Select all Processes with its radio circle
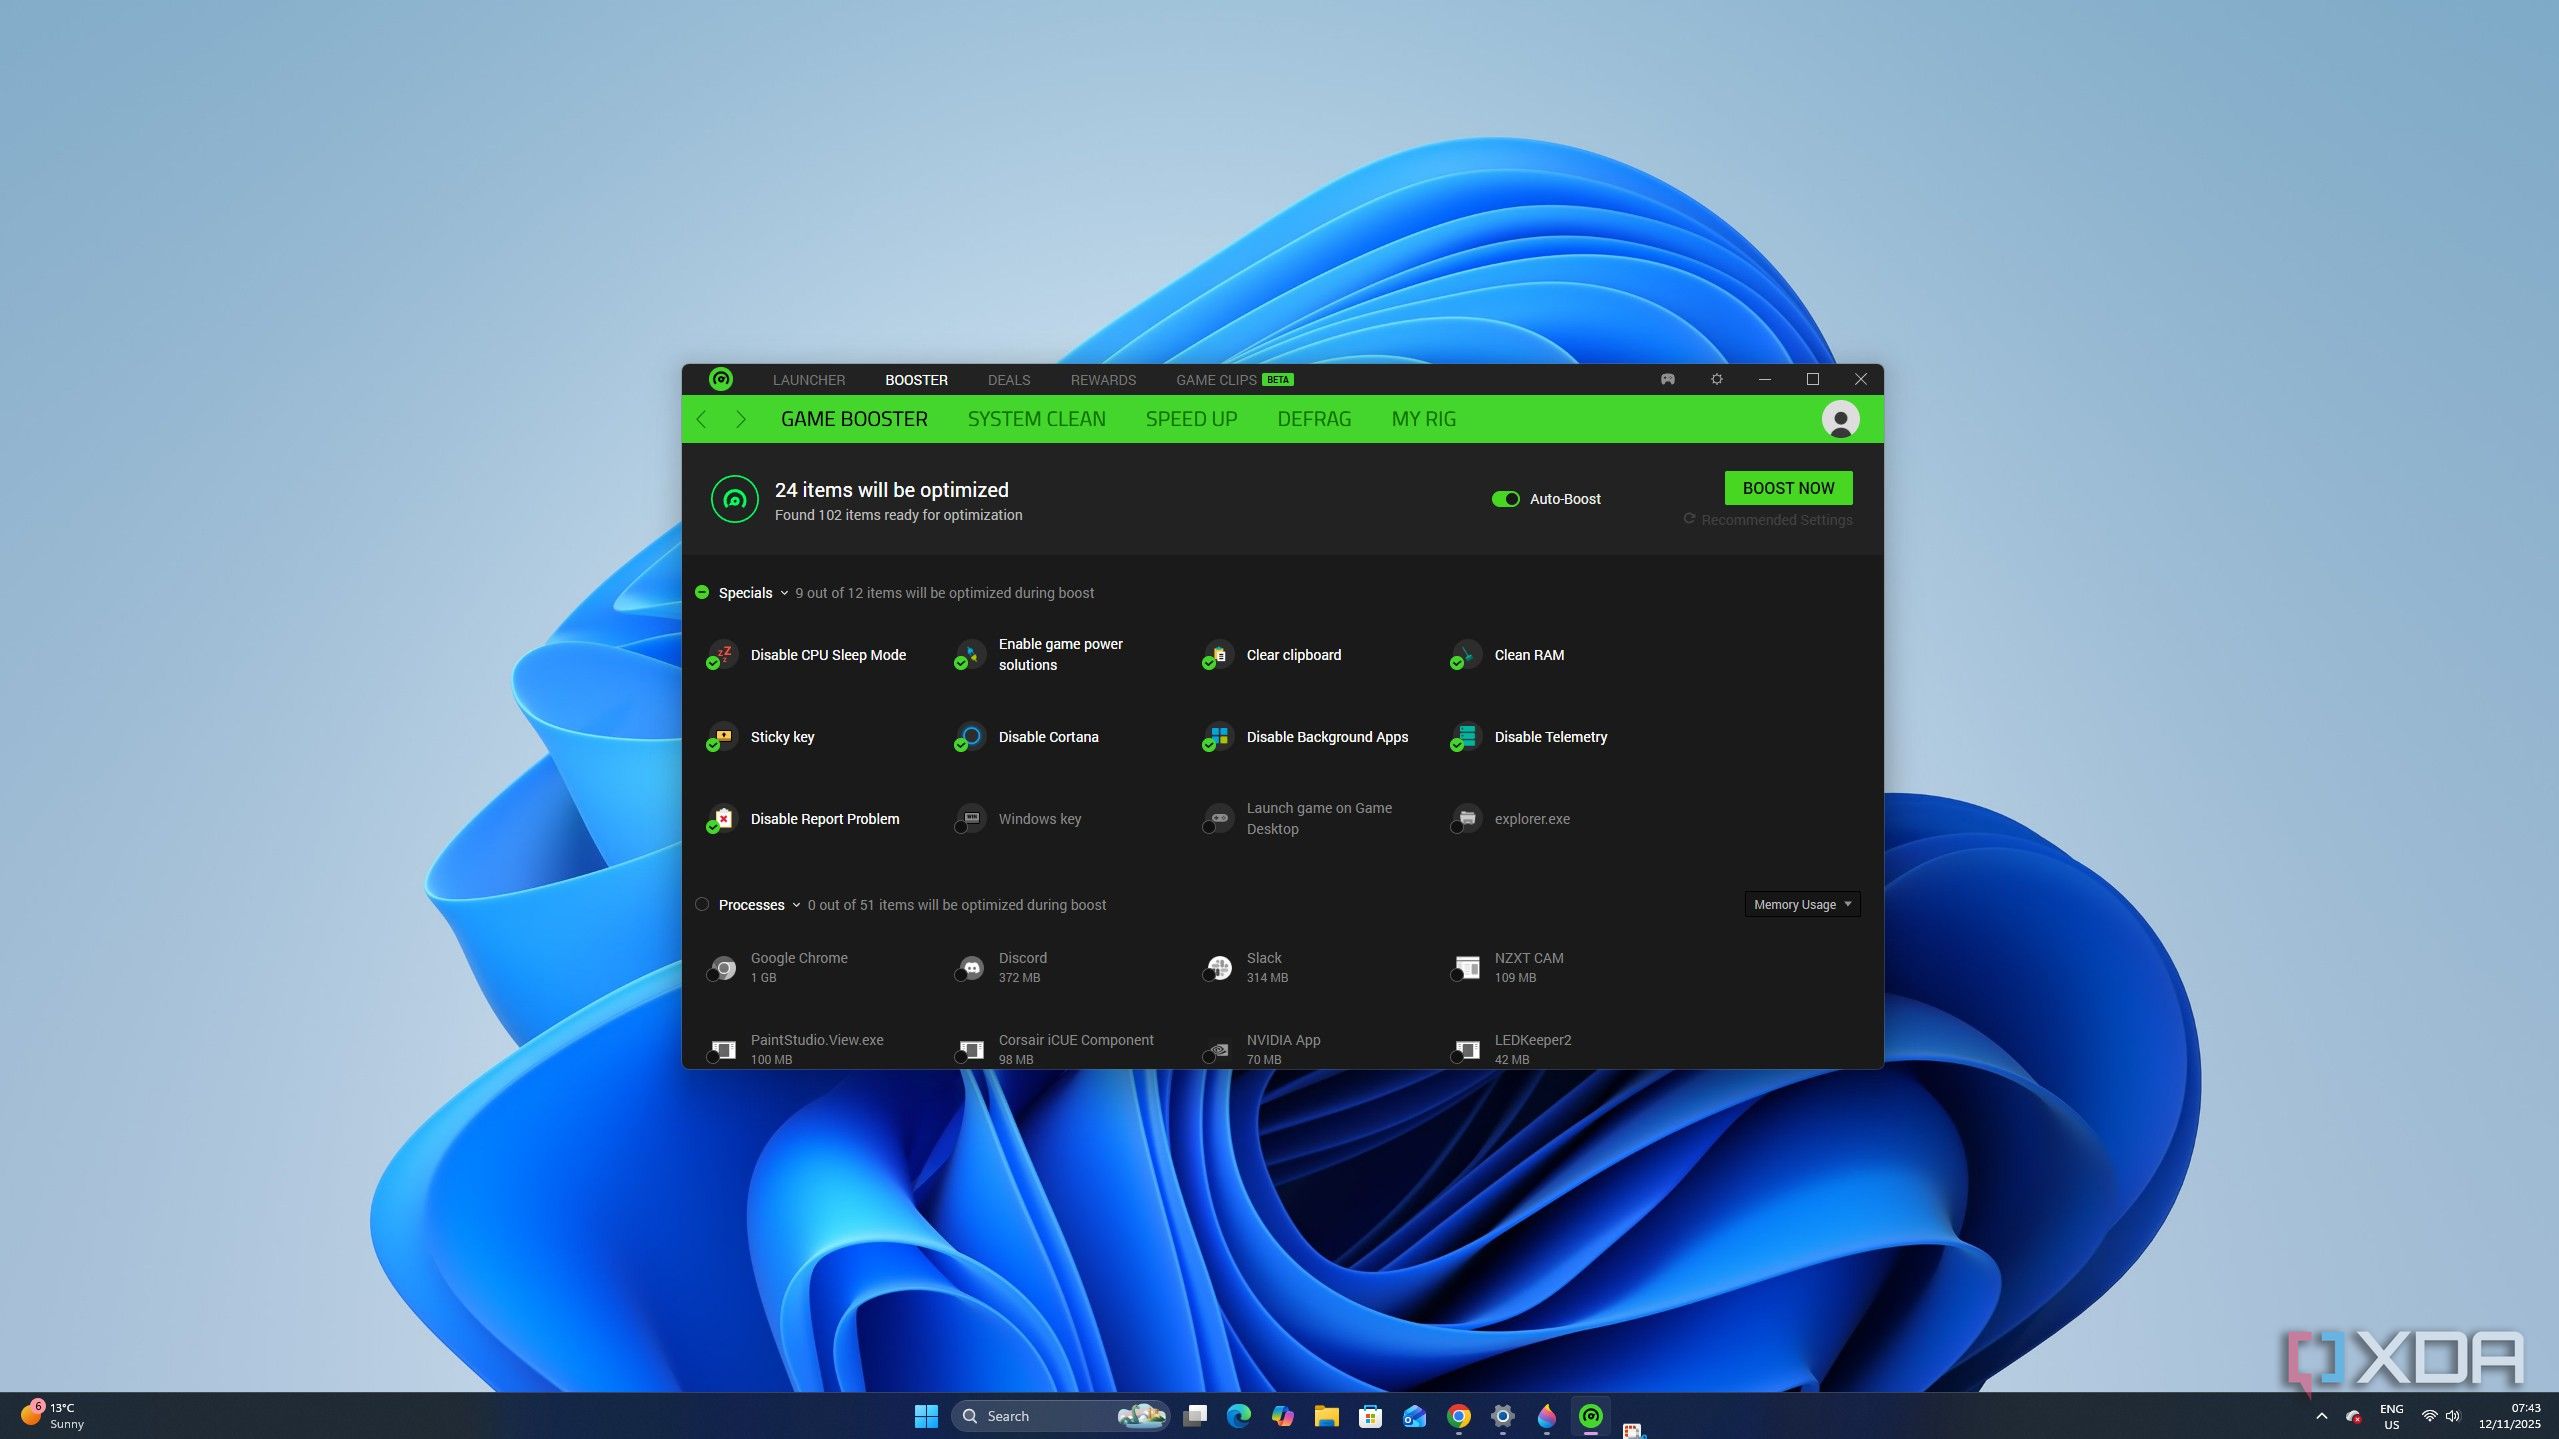The width and height of the screenshot is (2559, 1439). 702,904
